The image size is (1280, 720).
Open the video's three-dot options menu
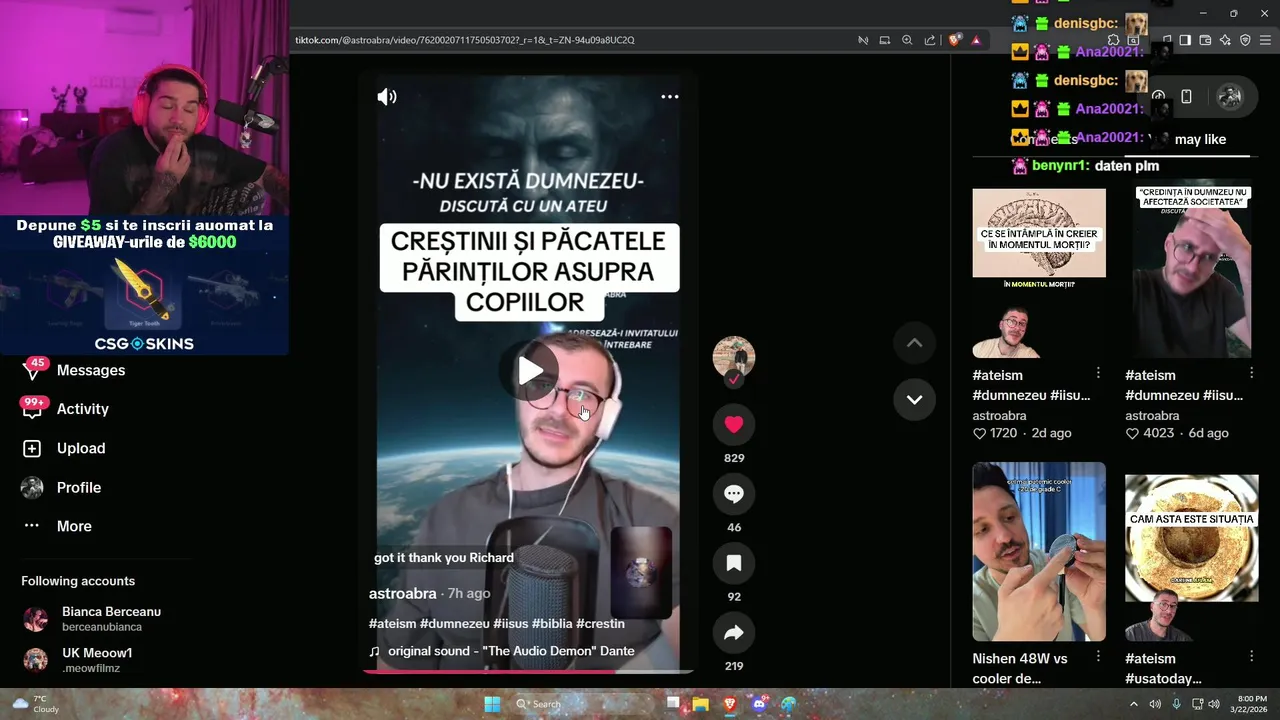pos(670,97)
